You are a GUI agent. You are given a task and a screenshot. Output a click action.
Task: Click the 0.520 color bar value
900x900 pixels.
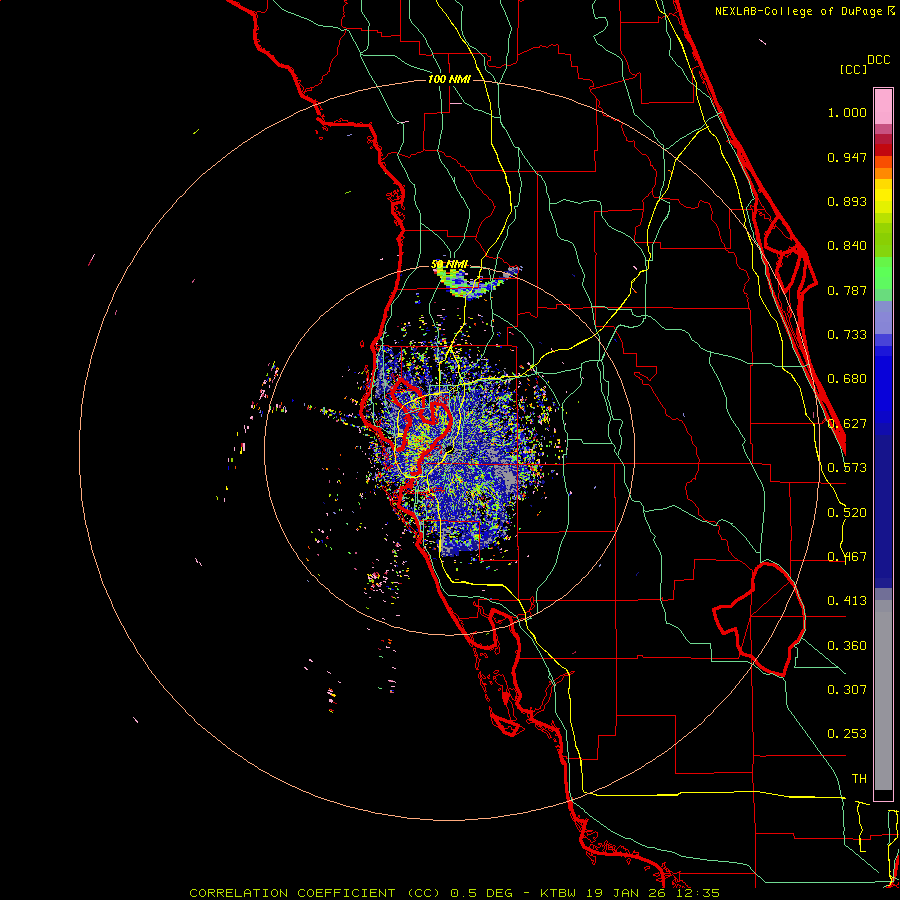point(847,513)
